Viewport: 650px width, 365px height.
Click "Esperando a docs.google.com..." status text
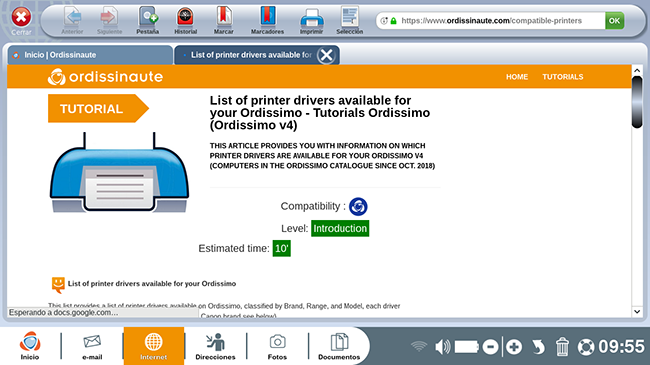click(x=63, y=312)
